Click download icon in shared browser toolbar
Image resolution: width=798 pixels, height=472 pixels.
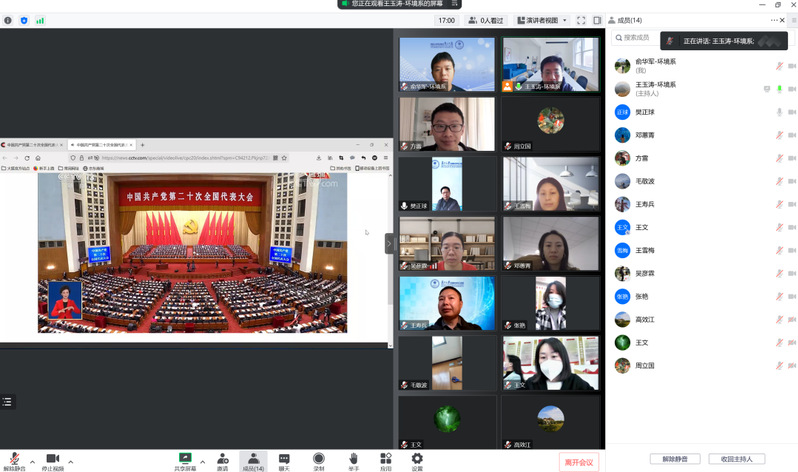point(319,158)
